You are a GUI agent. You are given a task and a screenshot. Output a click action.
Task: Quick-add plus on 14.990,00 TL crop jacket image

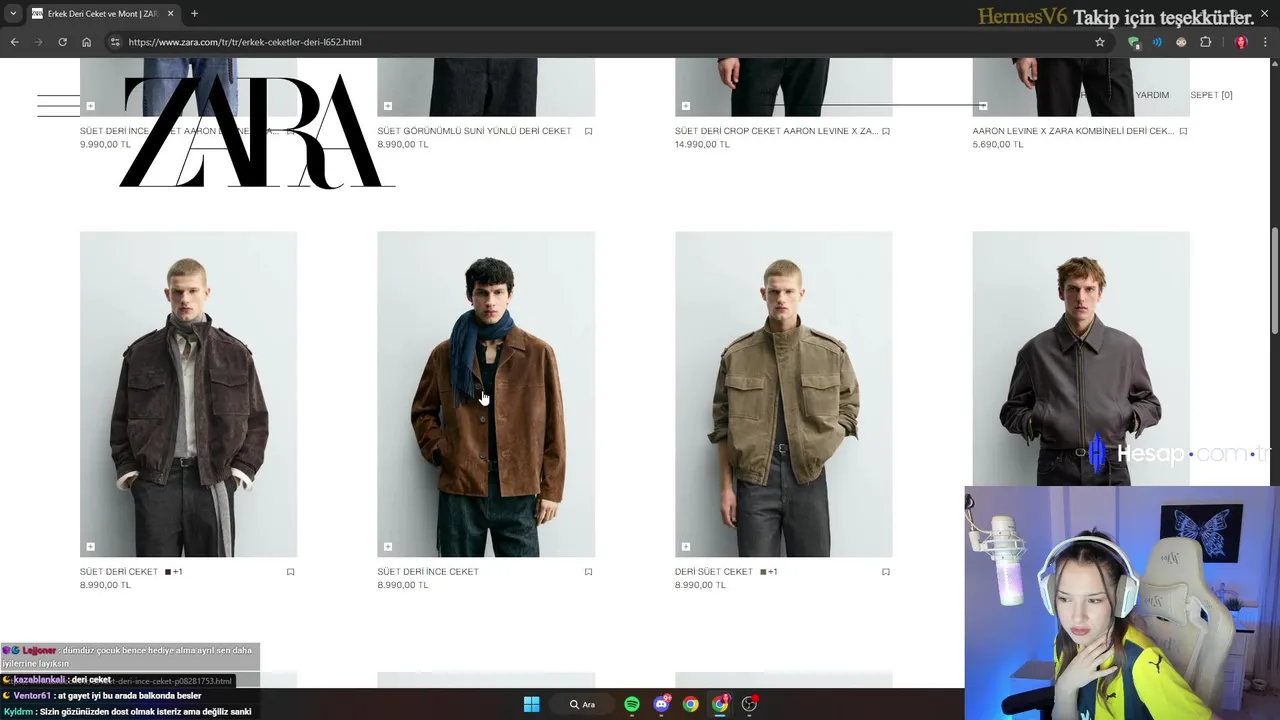(x=686, y=106)
